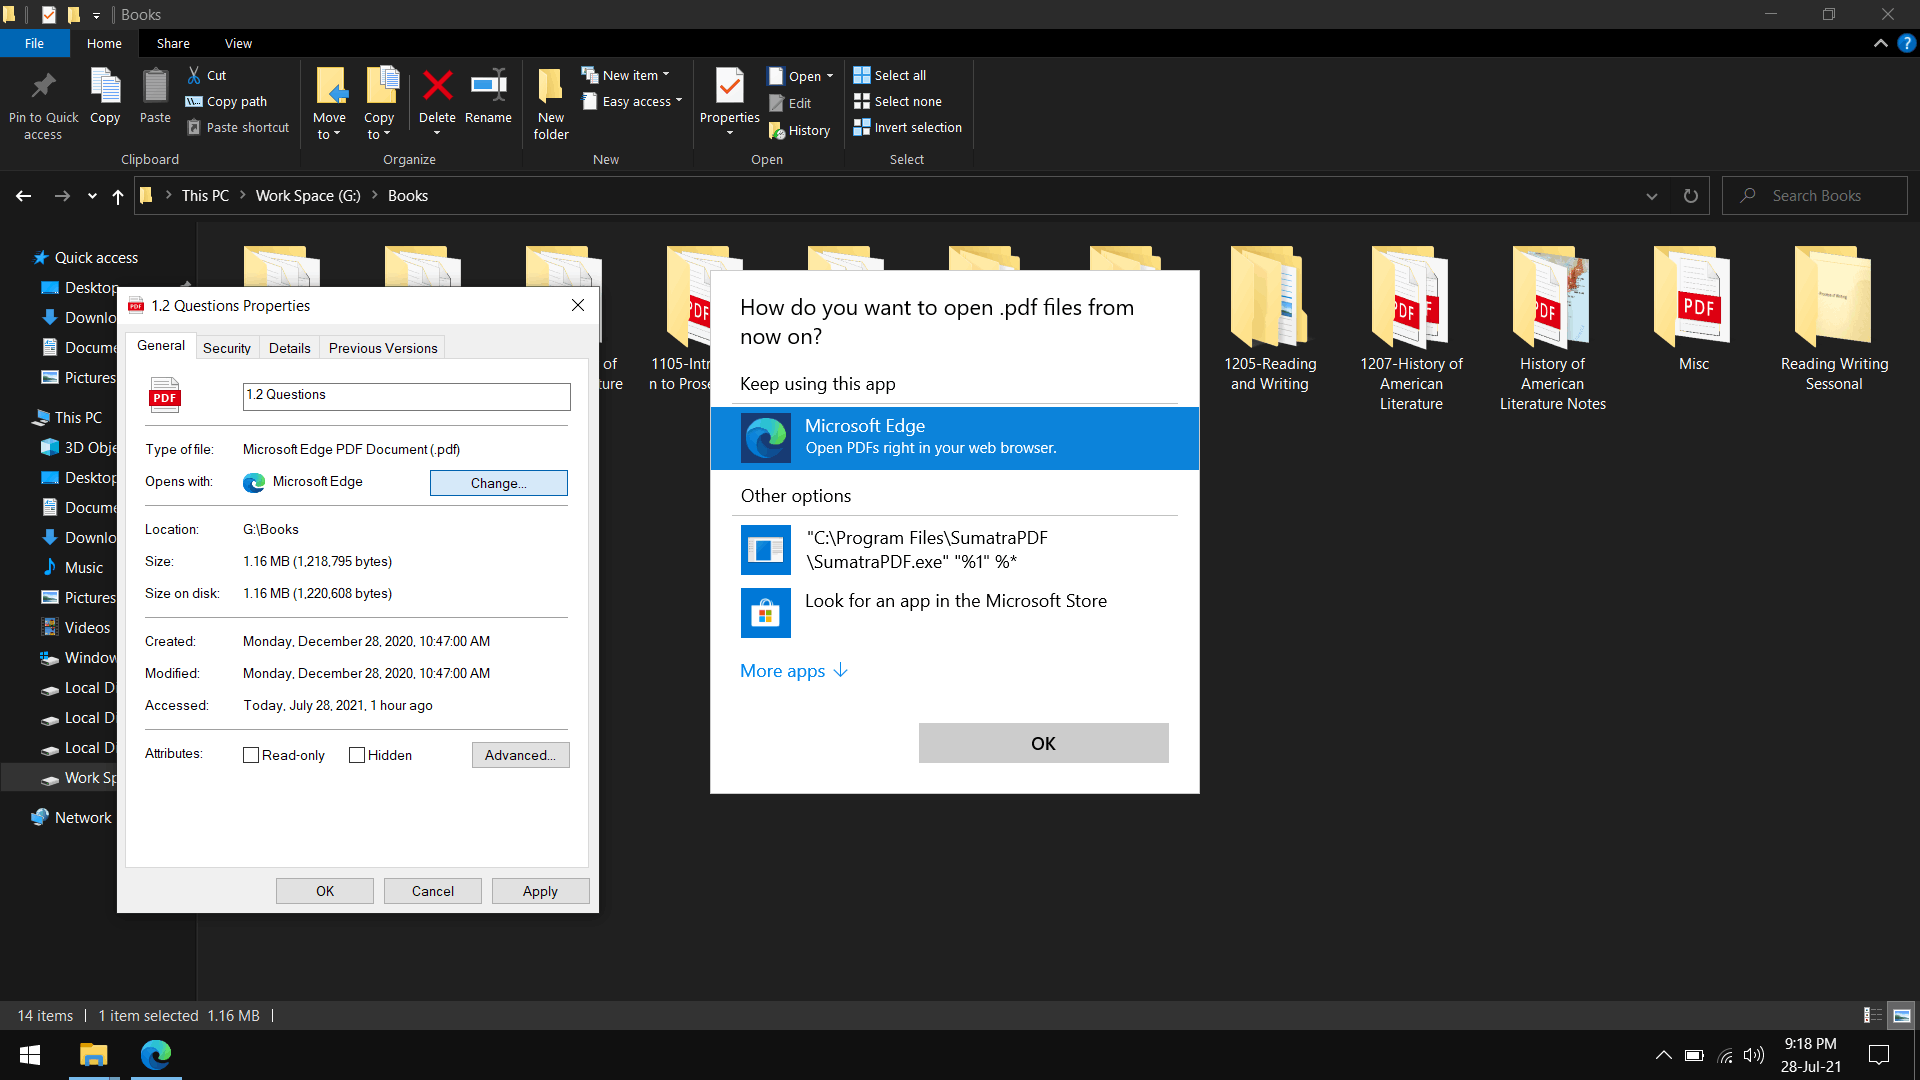The width and height of the screenshot is (1920, 1080).
Task: Switch to the Security tab
Action: [227, 348]
